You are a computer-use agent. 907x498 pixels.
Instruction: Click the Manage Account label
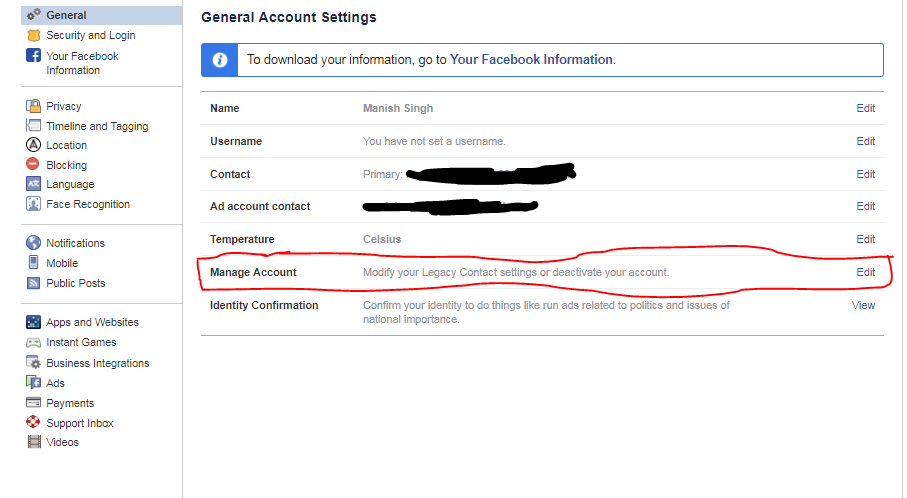(x=253, y=272)
